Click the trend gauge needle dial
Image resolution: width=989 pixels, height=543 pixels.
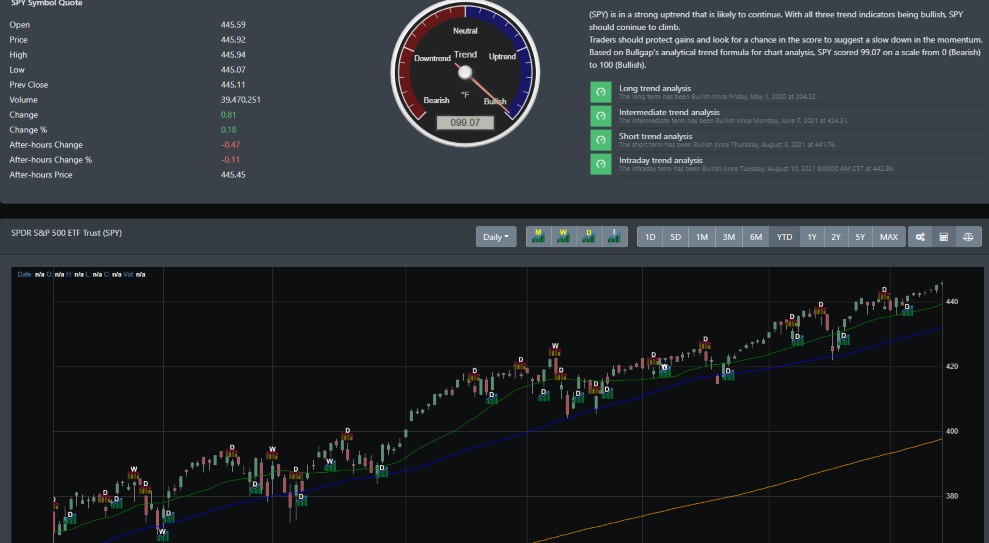464,72
